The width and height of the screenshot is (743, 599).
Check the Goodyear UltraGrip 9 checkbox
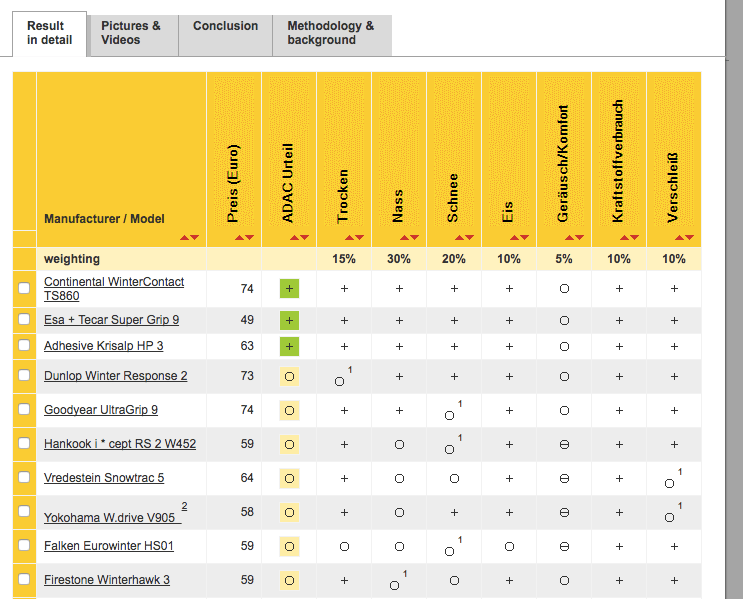point(24,409)
